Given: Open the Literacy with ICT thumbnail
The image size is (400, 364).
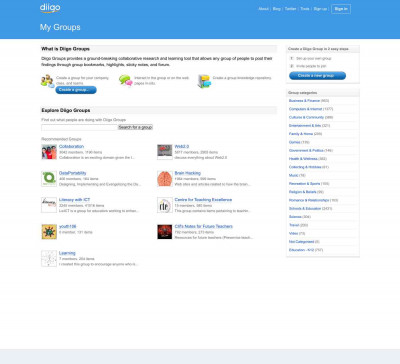Looking at the screenshot, I should pos(49,205).
